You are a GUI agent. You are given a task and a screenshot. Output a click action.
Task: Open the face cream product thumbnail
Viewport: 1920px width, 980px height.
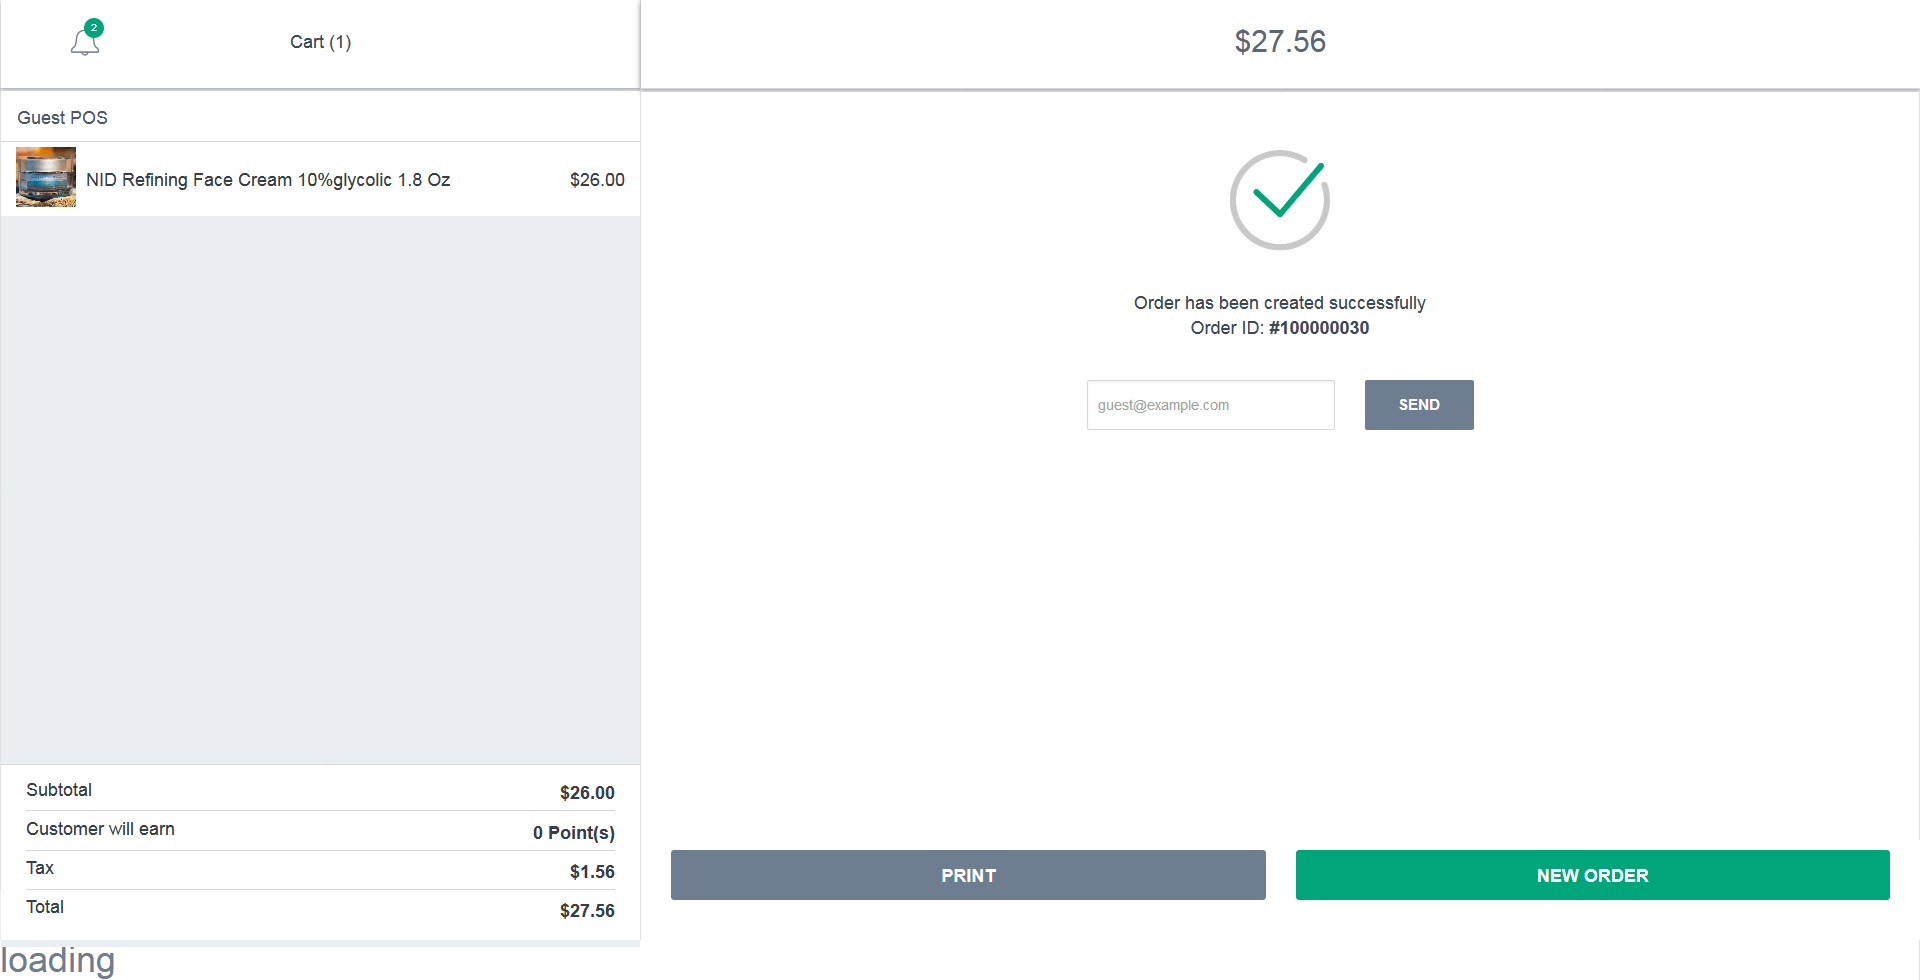tap(46, 177)
